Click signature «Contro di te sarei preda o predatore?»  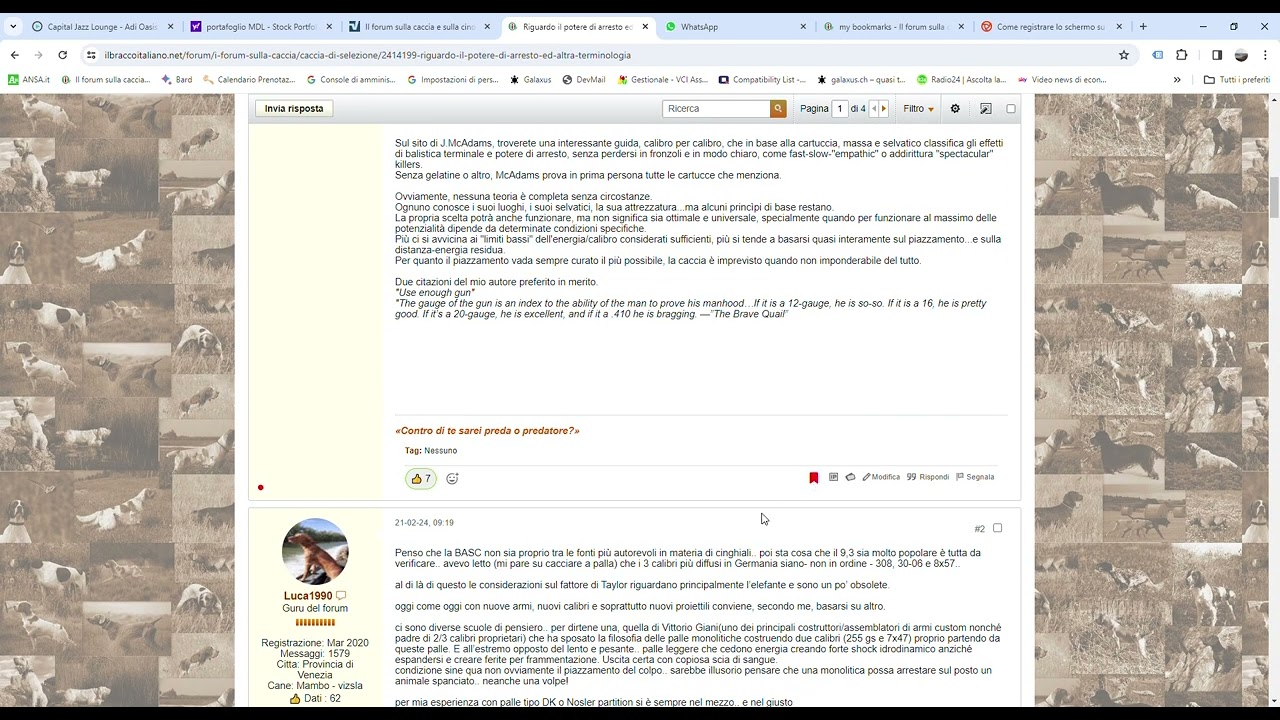pos(487,431)
